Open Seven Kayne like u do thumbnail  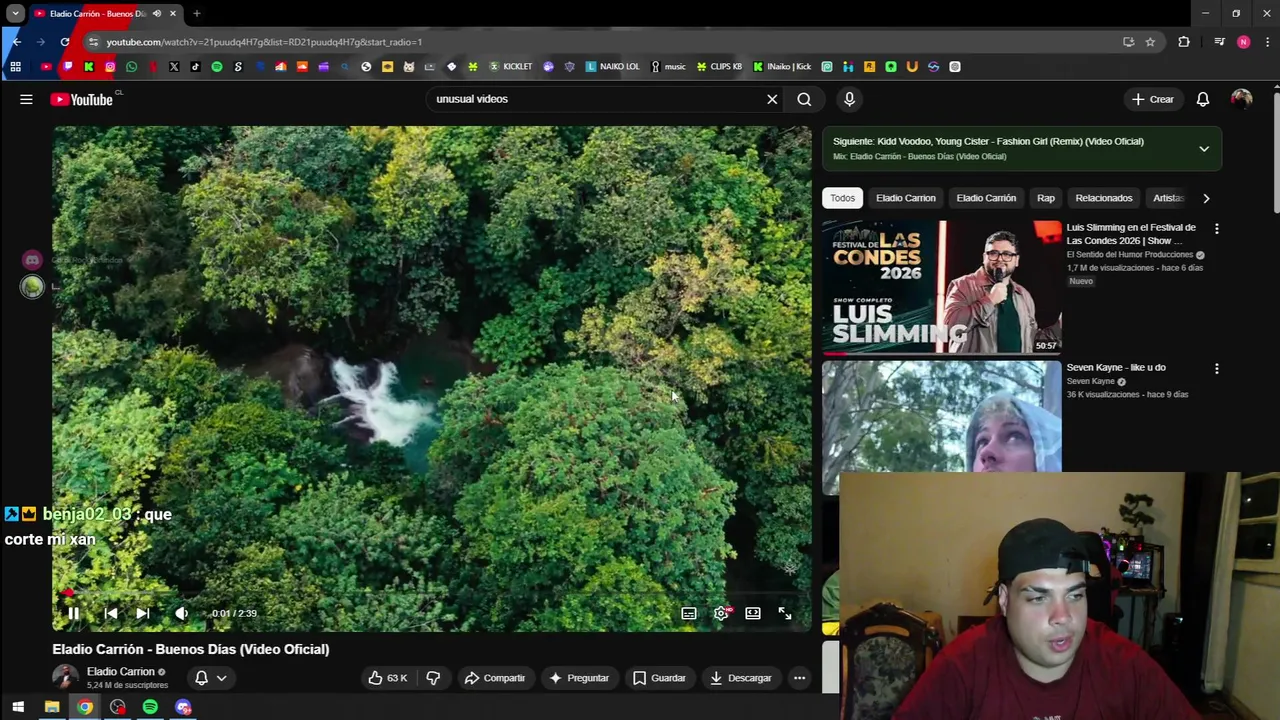point(942,416)
